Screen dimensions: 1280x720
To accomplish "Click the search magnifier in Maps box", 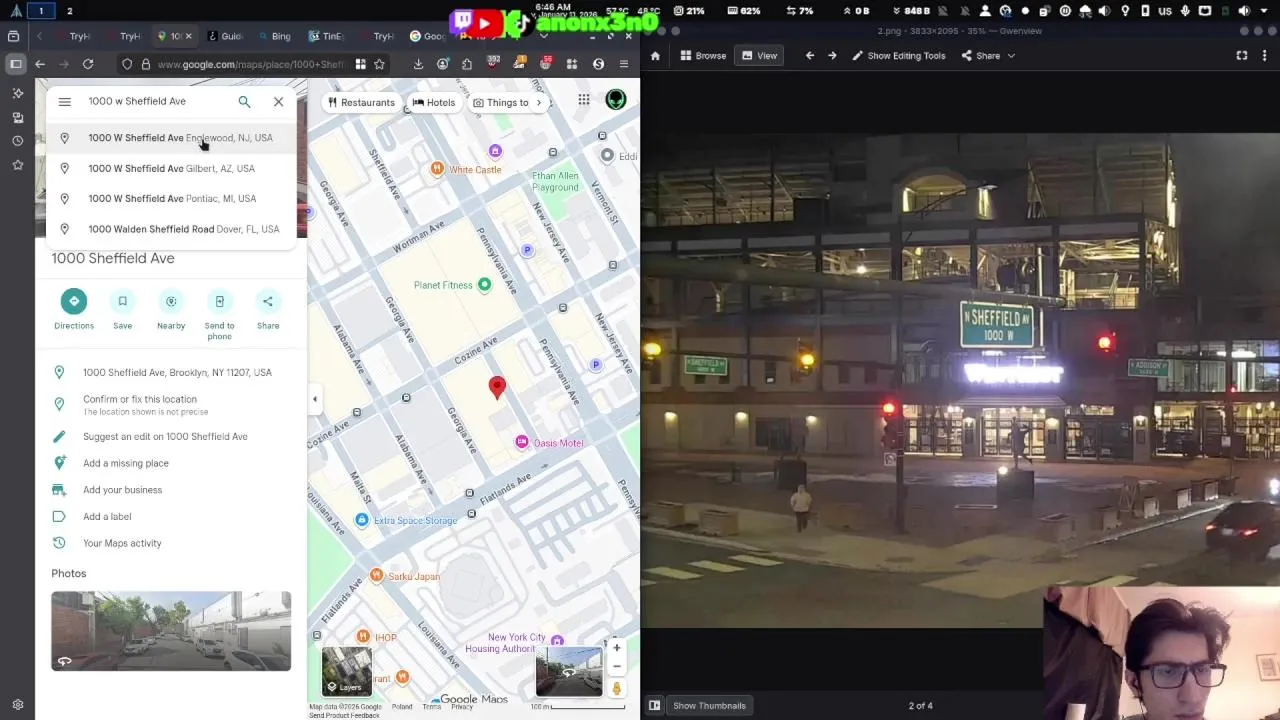I will coord(244,101).
